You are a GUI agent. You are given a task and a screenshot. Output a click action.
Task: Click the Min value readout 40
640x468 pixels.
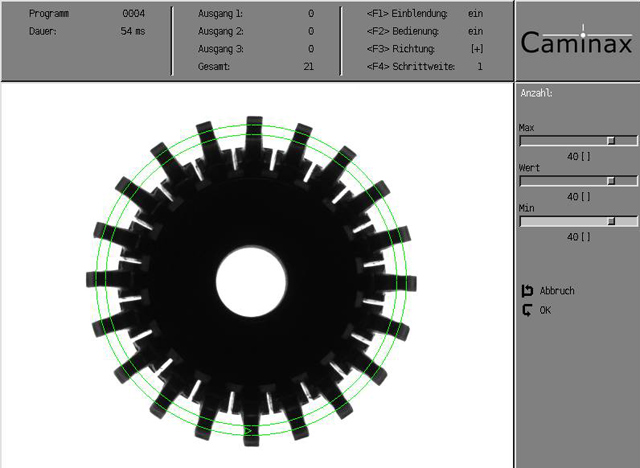[578, 237]
